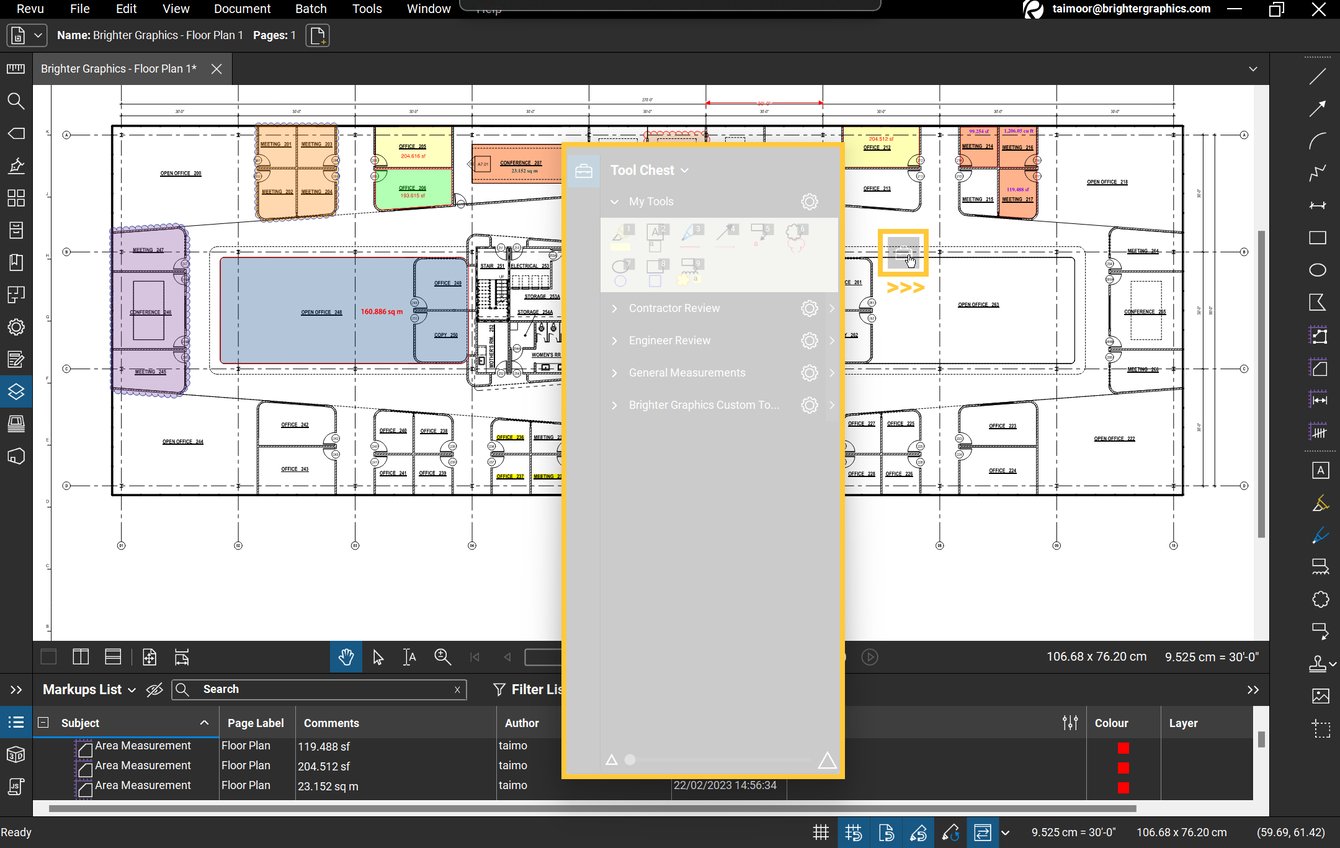Image resolution: width=1340 pixels, height=848 pixels.
Task: Select the Line tool from right toolbar
Action: 1316,76
